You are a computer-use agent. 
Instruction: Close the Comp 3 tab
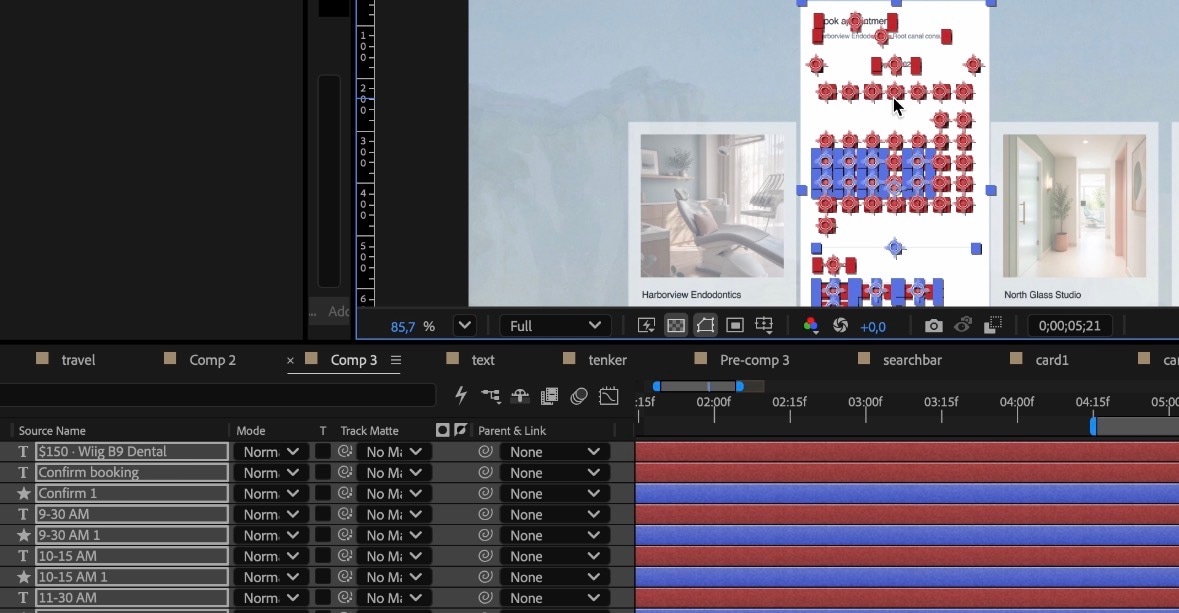290,361
